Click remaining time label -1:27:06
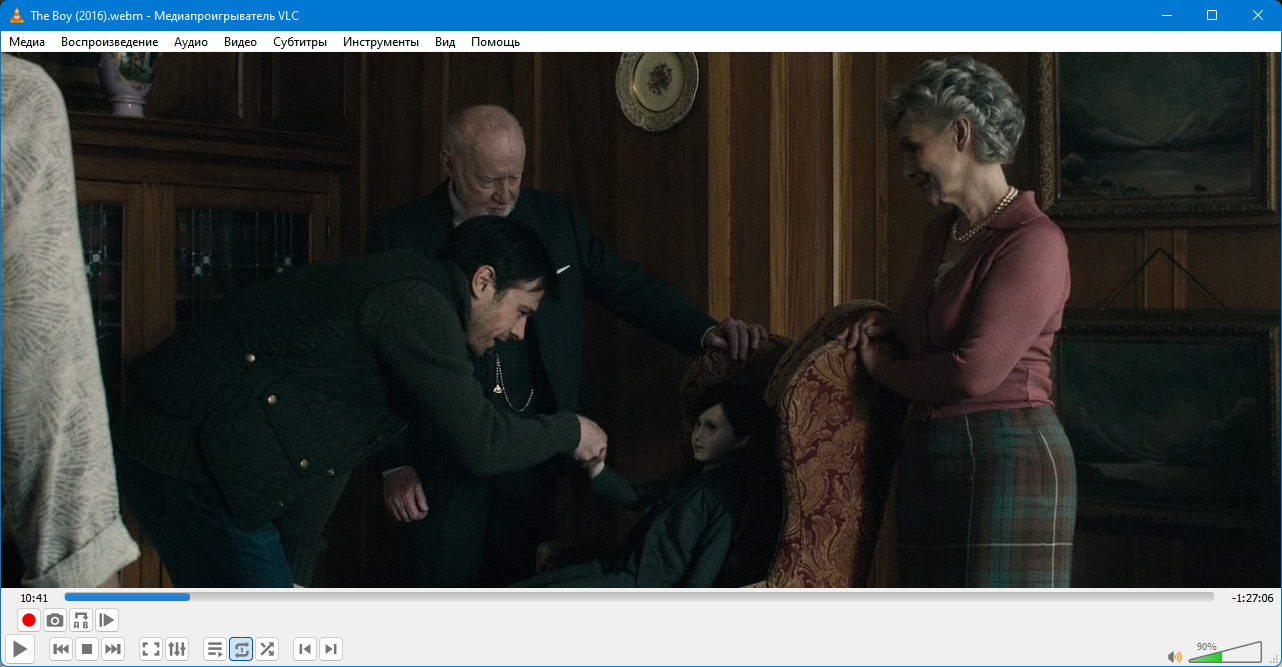Viewport: 1282px width, 667px height. tap(1252, 598)
